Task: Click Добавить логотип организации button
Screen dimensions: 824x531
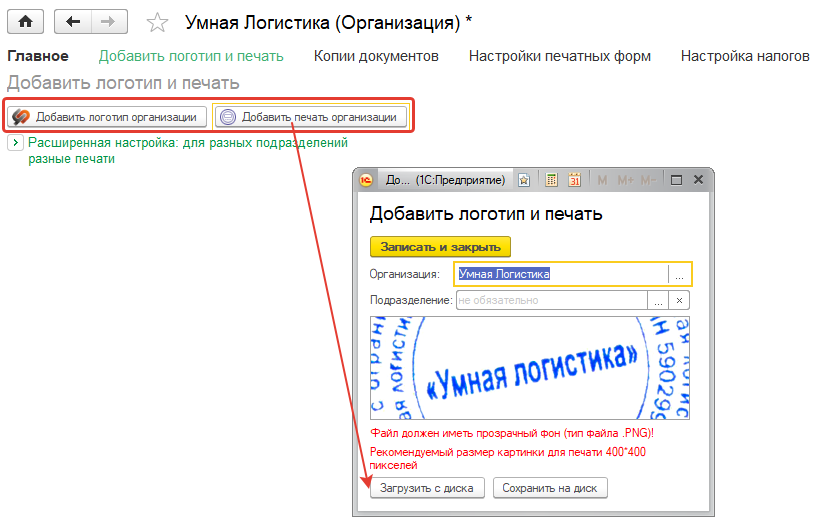Action: 107,117
